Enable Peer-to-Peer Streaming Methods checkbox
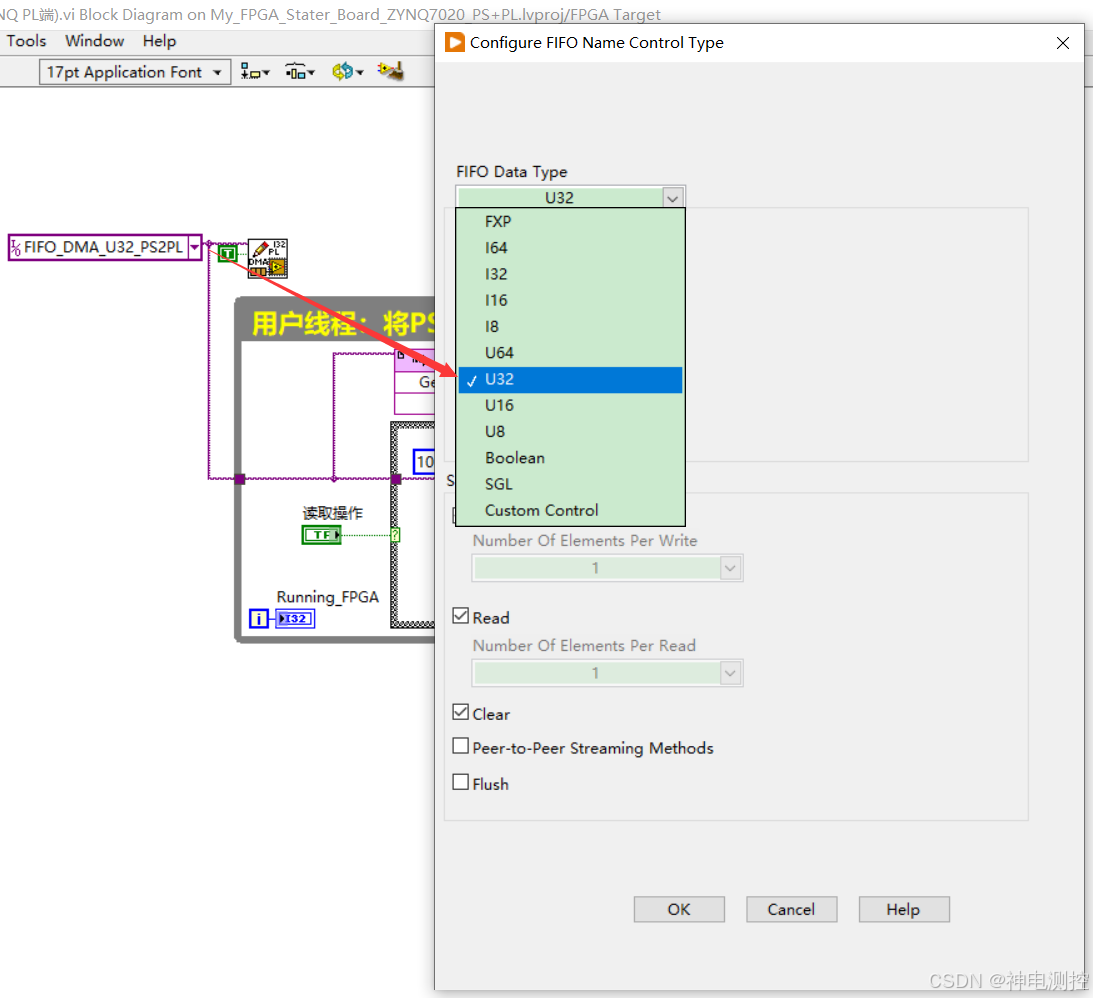Viewport: 1093px width, 998px height. point(461,746)
